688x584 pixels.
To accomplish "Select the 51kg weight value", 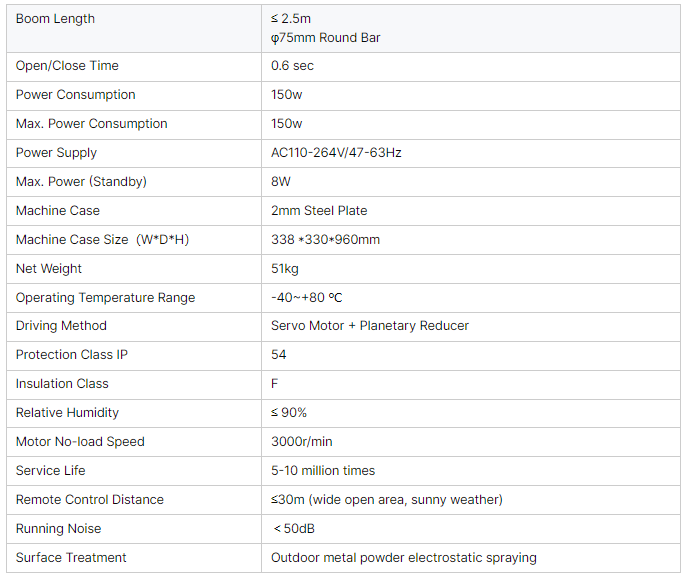I will click(x=285, y=269).
